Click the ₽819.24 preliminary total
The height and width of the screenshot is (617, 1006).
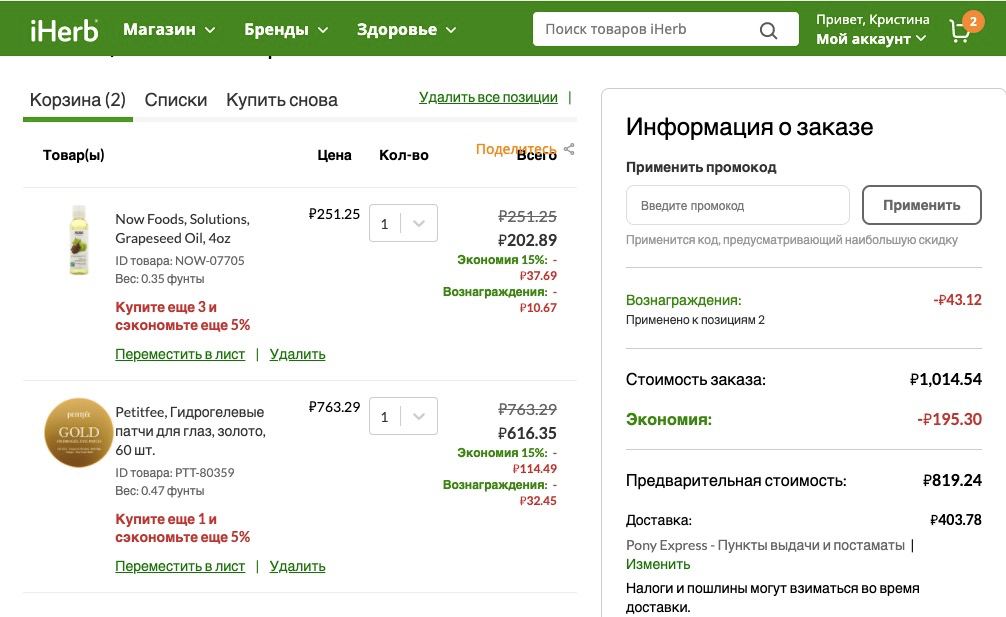[952, 480]
